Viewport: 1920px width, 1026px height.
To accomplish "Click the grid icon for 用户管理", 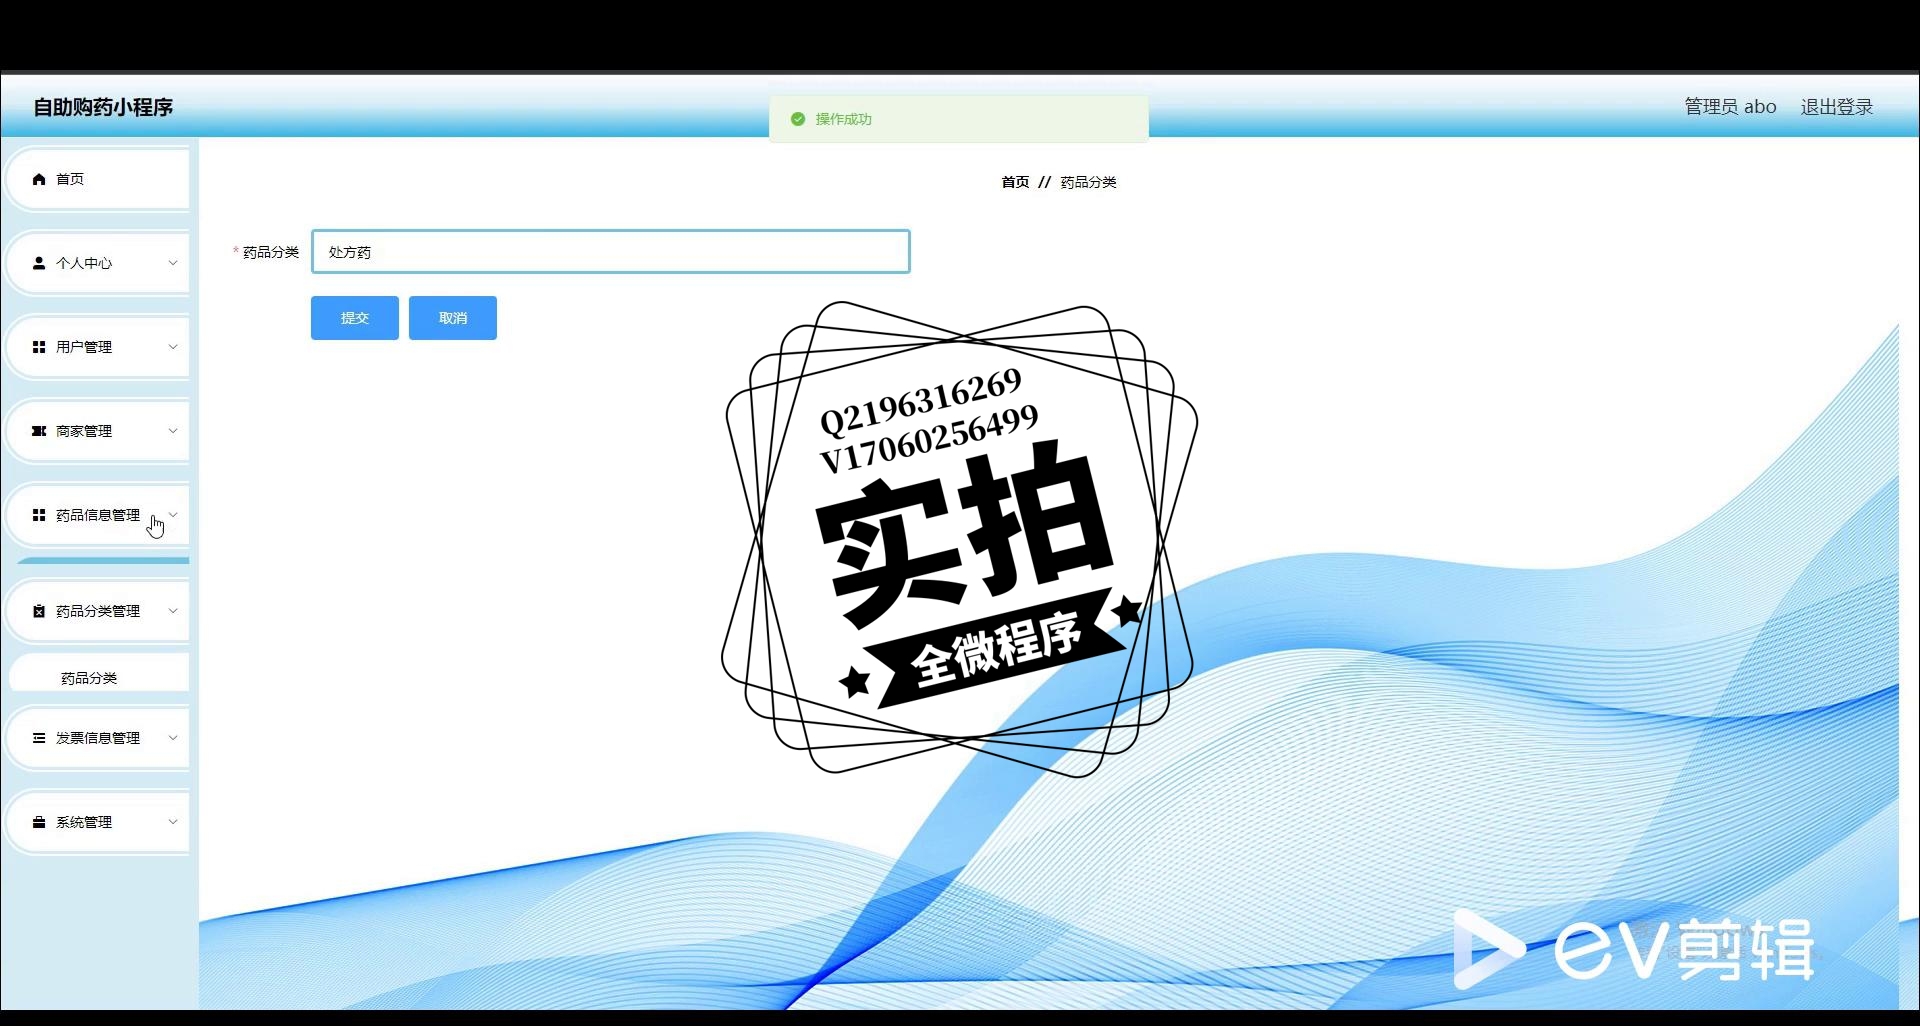I will [x=39, y=347].
